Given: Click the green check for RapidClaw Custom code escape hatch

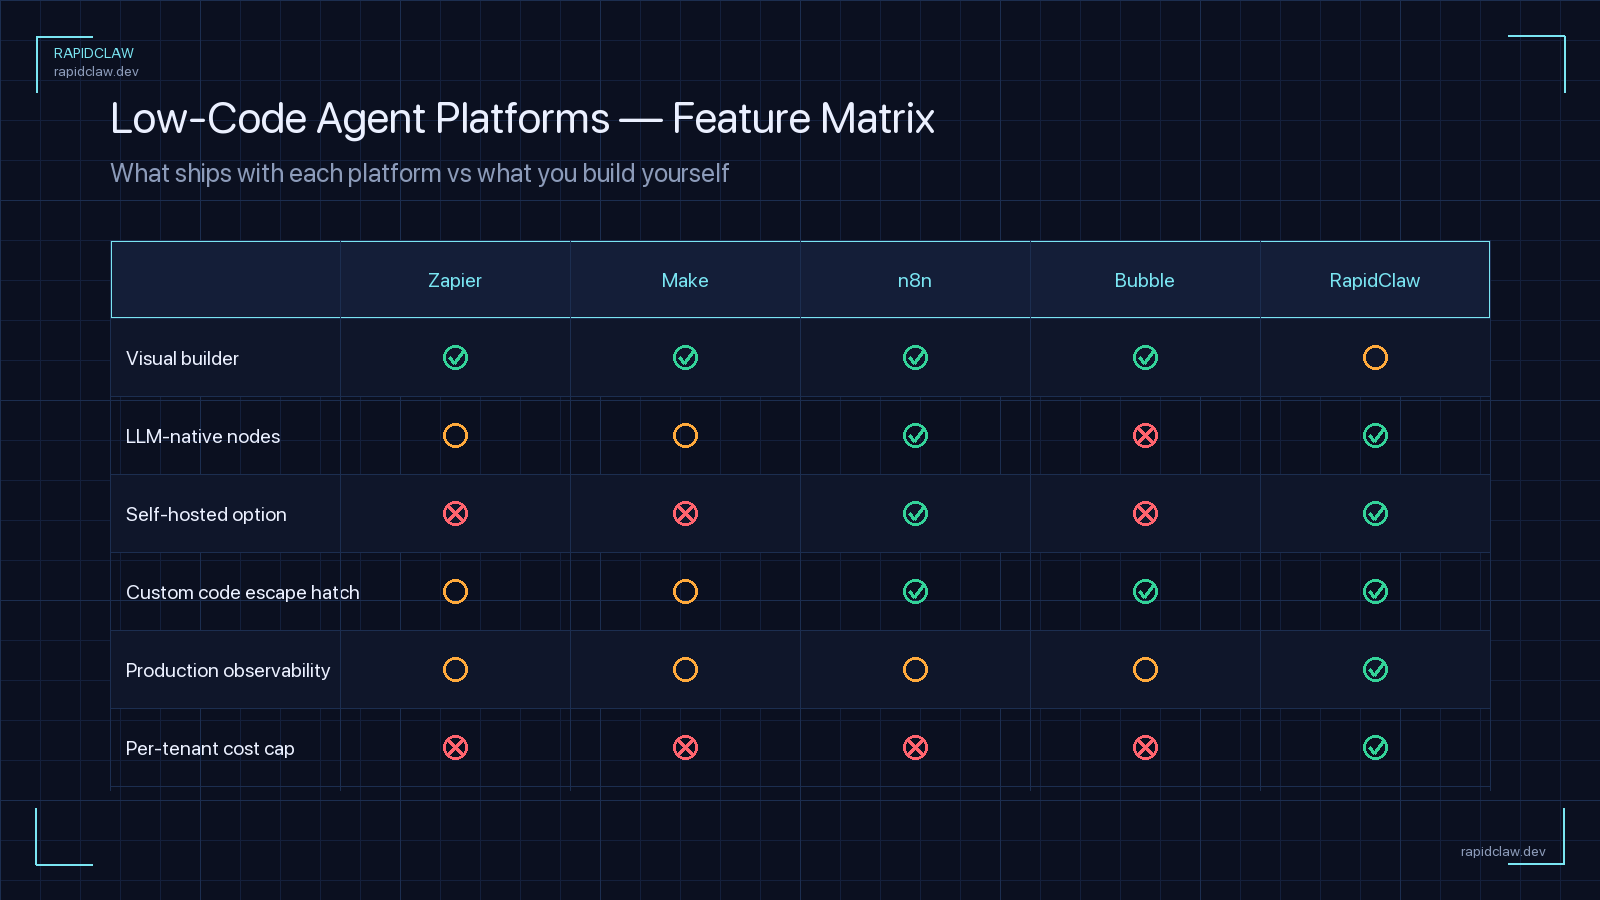Looking at the screenshot, I should click(x=1375, y=591).
